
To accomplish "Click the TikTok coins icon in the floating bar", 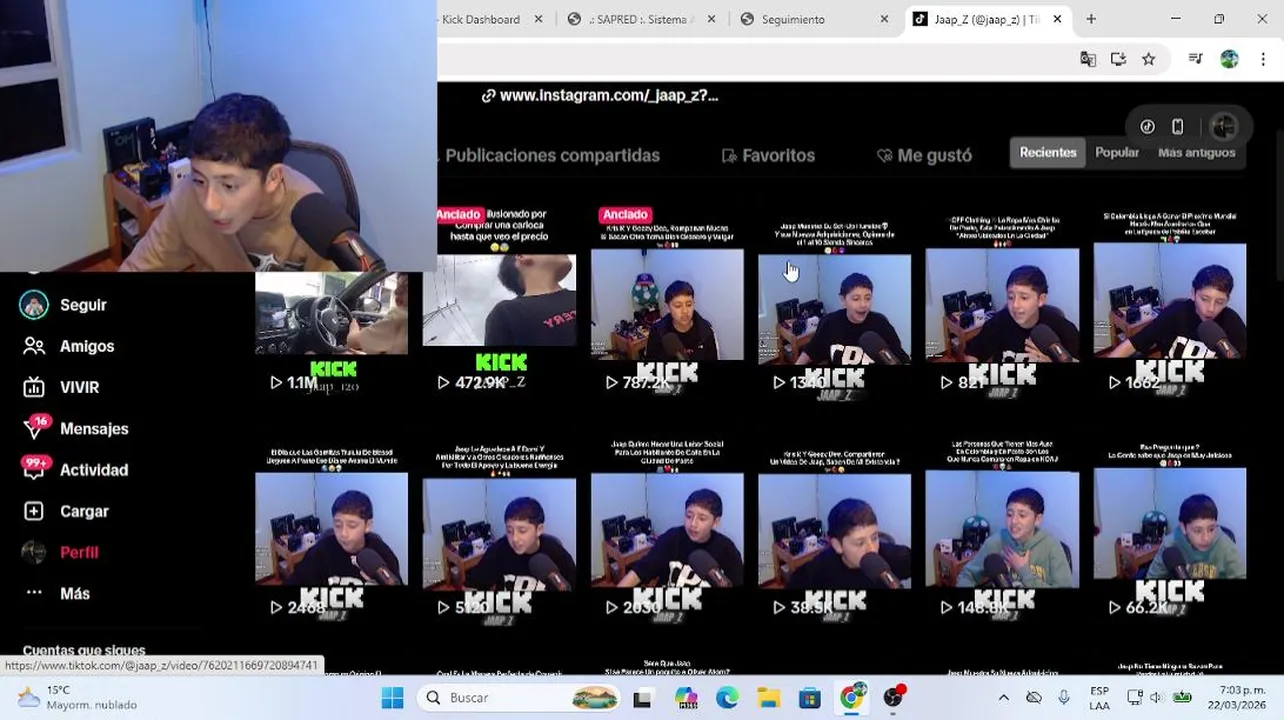I will [1147, 127].
